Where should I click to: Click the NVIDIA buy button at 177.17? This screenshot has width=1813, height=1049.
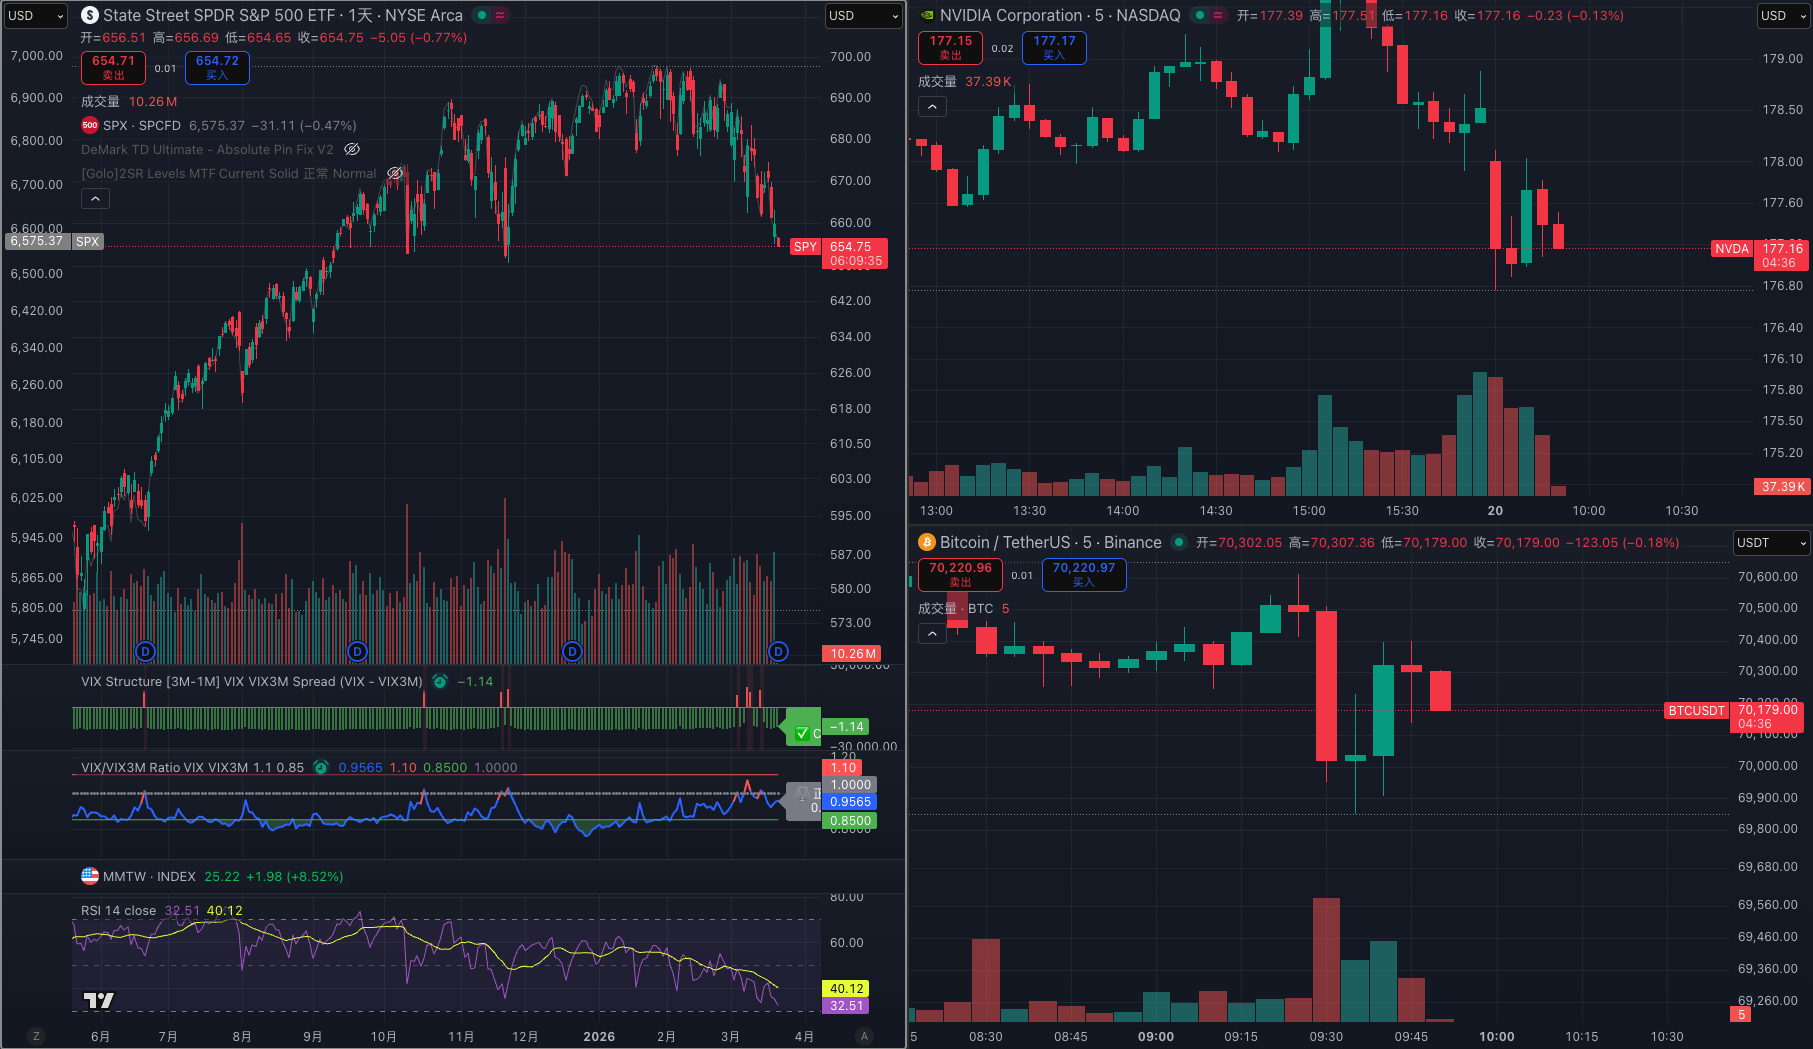click(x=1054, y=47)
